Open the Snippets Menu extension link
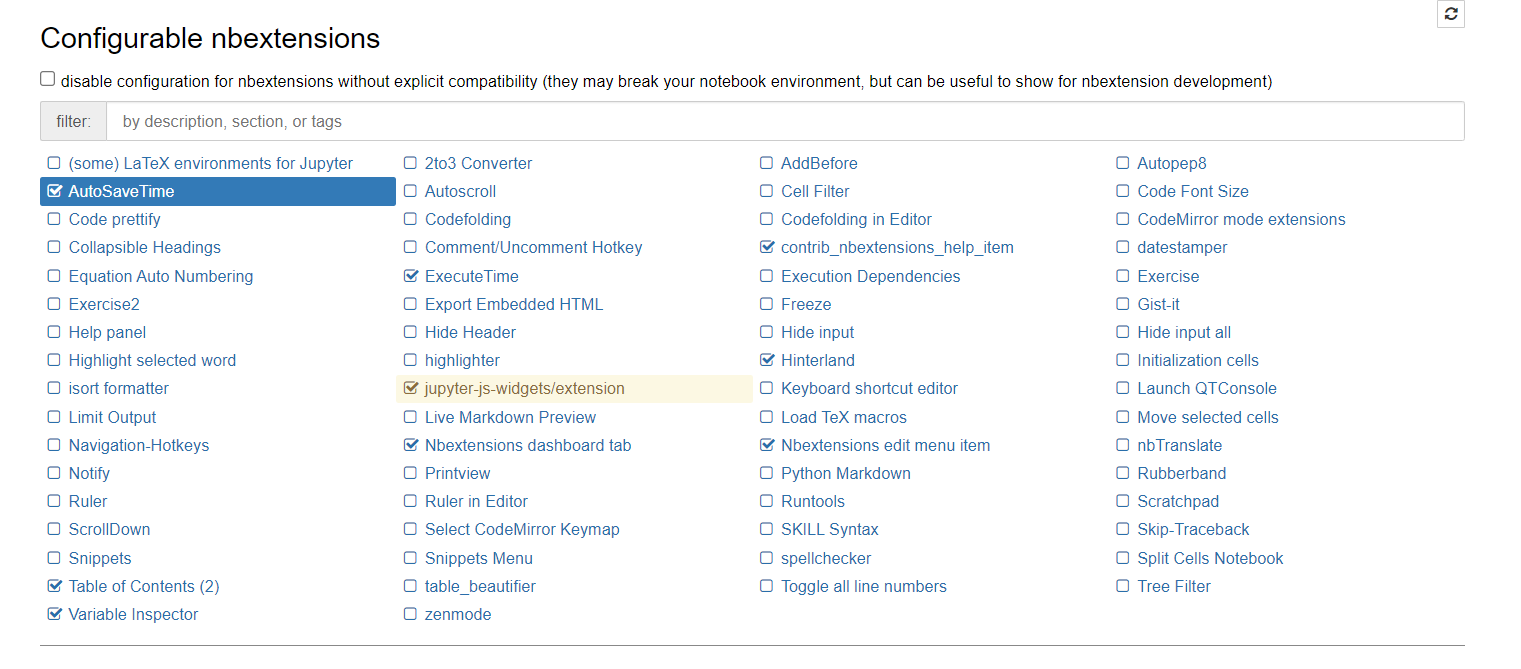 (x=478, y=558)
